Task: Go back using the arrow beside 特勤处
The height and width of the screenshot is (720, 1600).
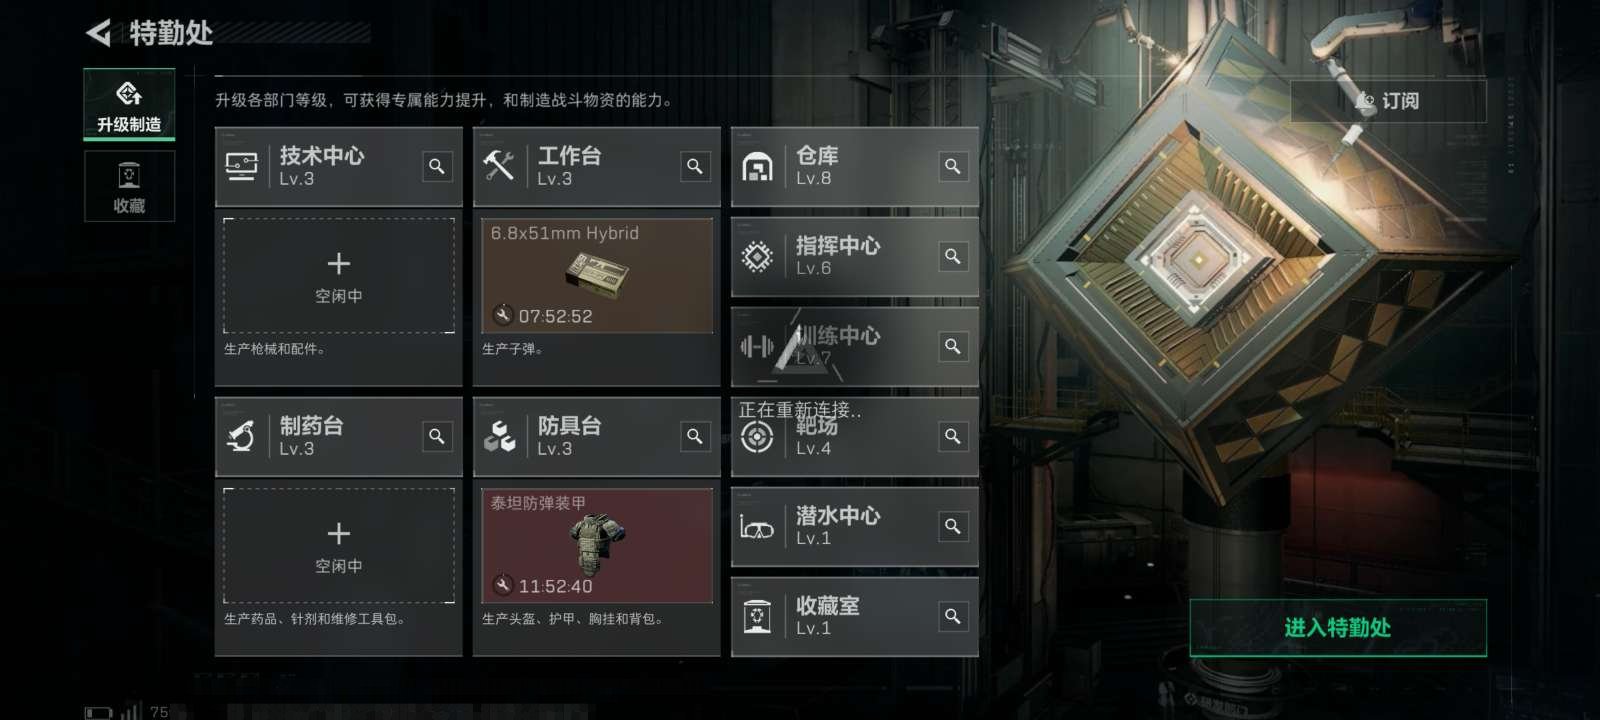Action: coord(98,33)
